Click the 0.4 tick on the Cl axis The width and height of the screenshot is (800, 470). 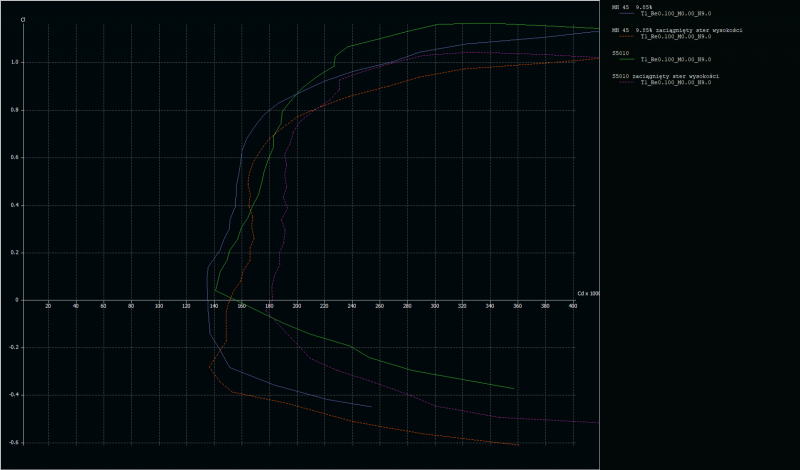pos(14,205)
